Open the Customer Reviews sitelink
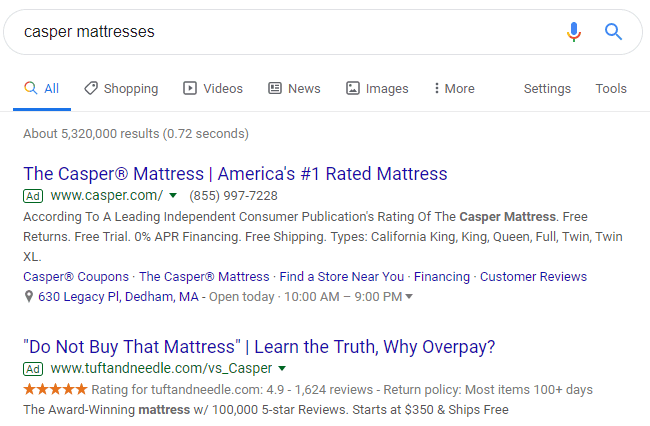The image size is (650, 426). (x=534, y=277)
